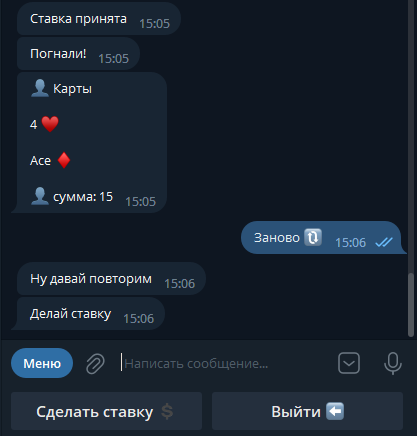
Task: Select the Ставка принята message
Action: pyautogui.click(x=99, y=19)
